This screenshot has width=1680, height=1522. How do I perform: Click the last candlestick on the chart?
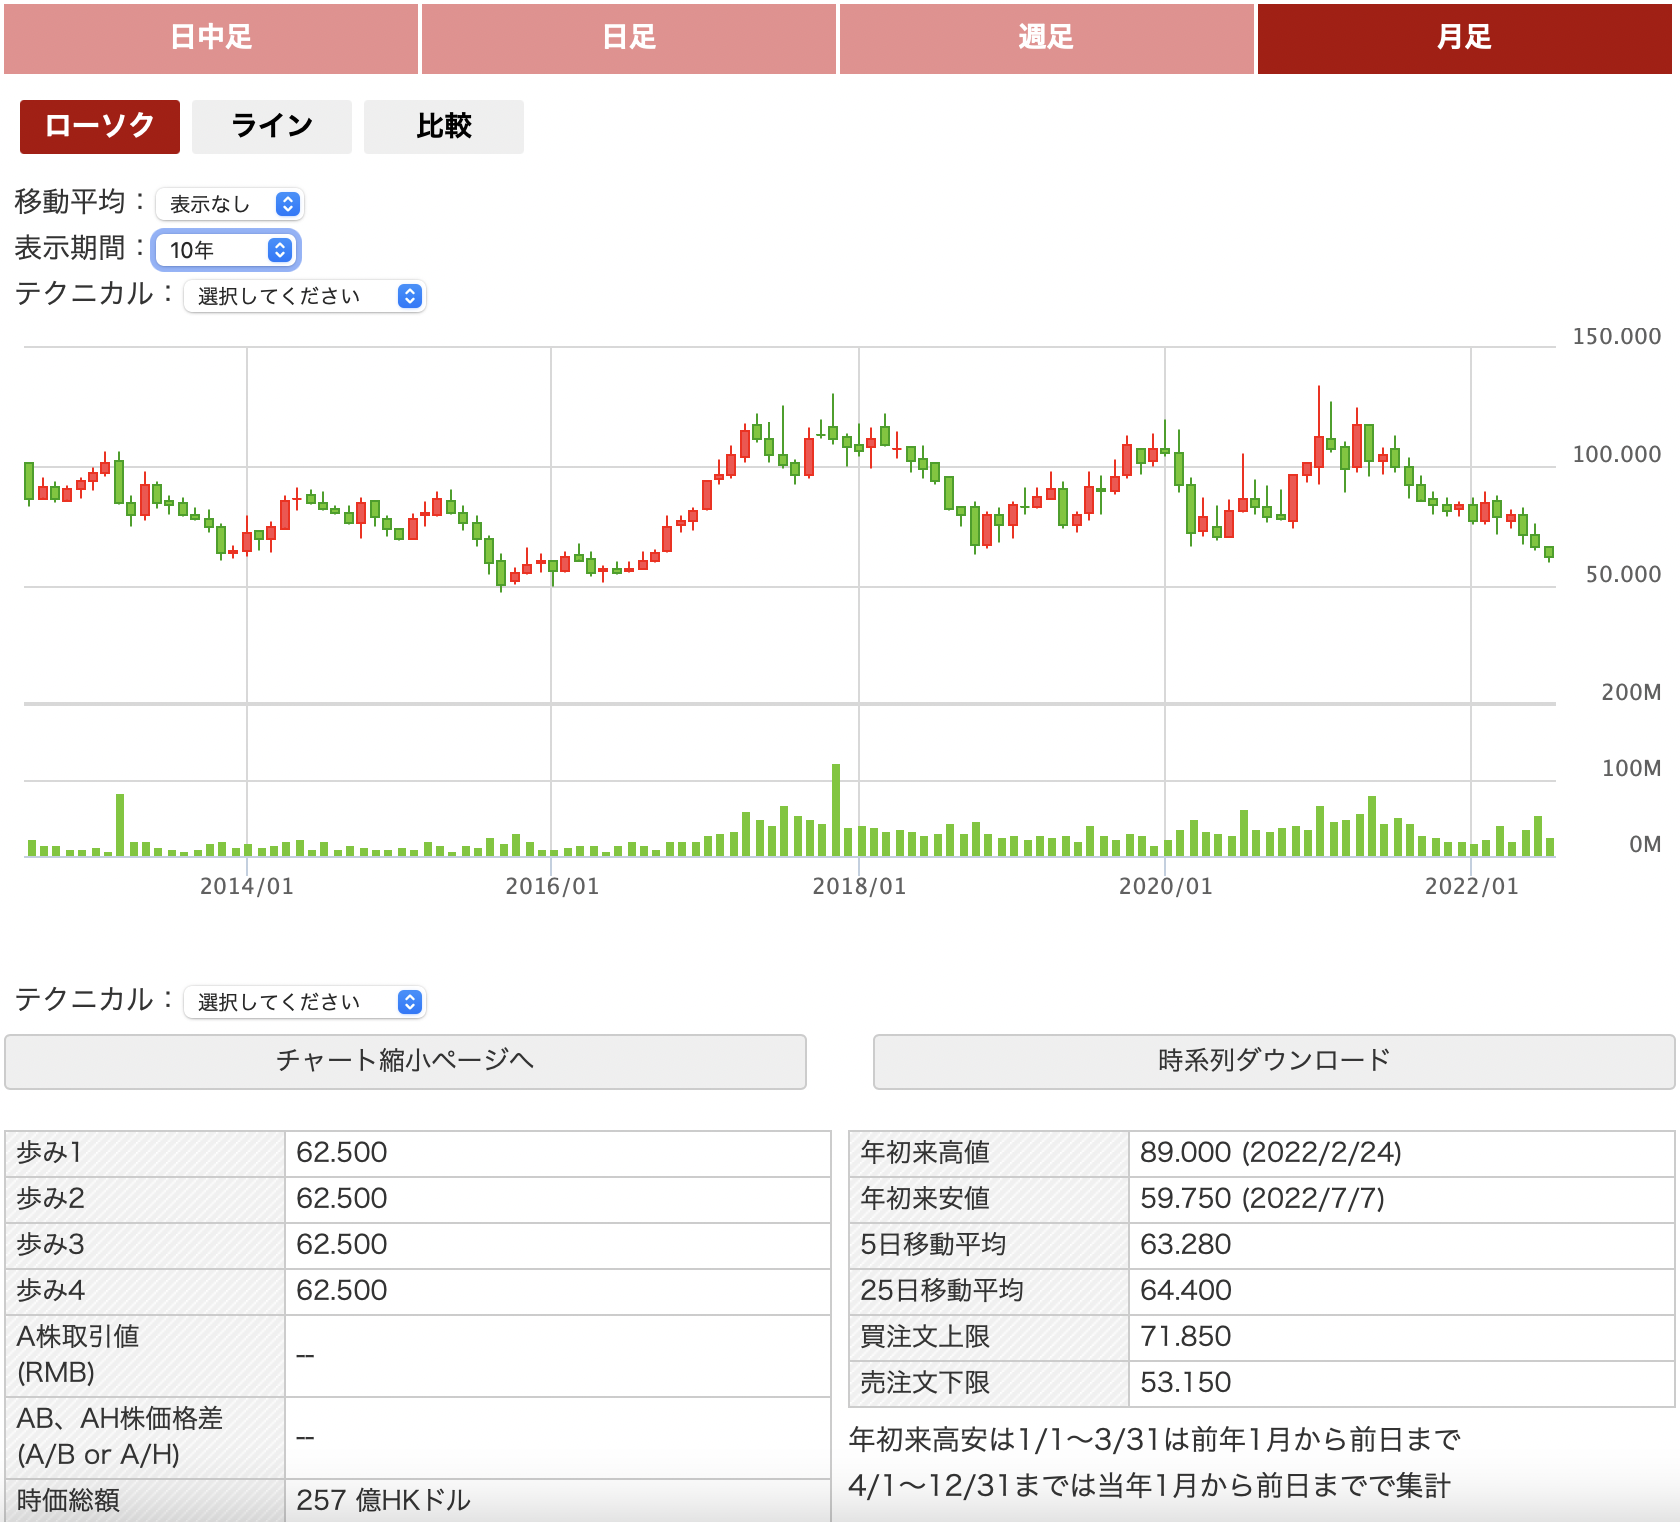coord(1549,552)
